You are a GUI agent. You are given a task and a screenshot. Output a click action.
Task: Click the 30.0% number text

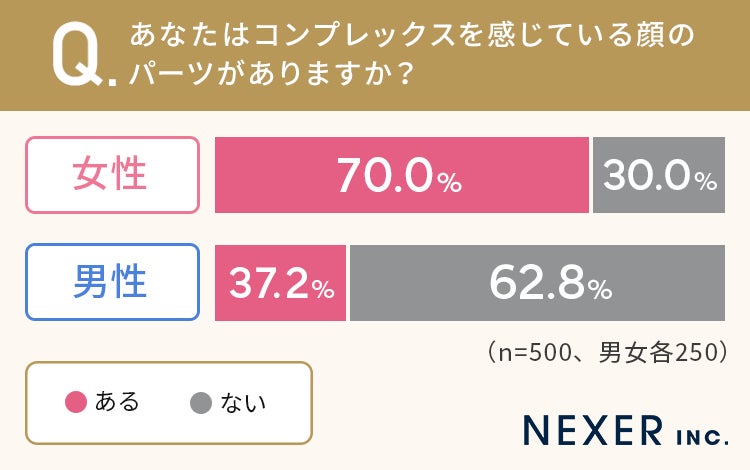(x=660, y=175)
